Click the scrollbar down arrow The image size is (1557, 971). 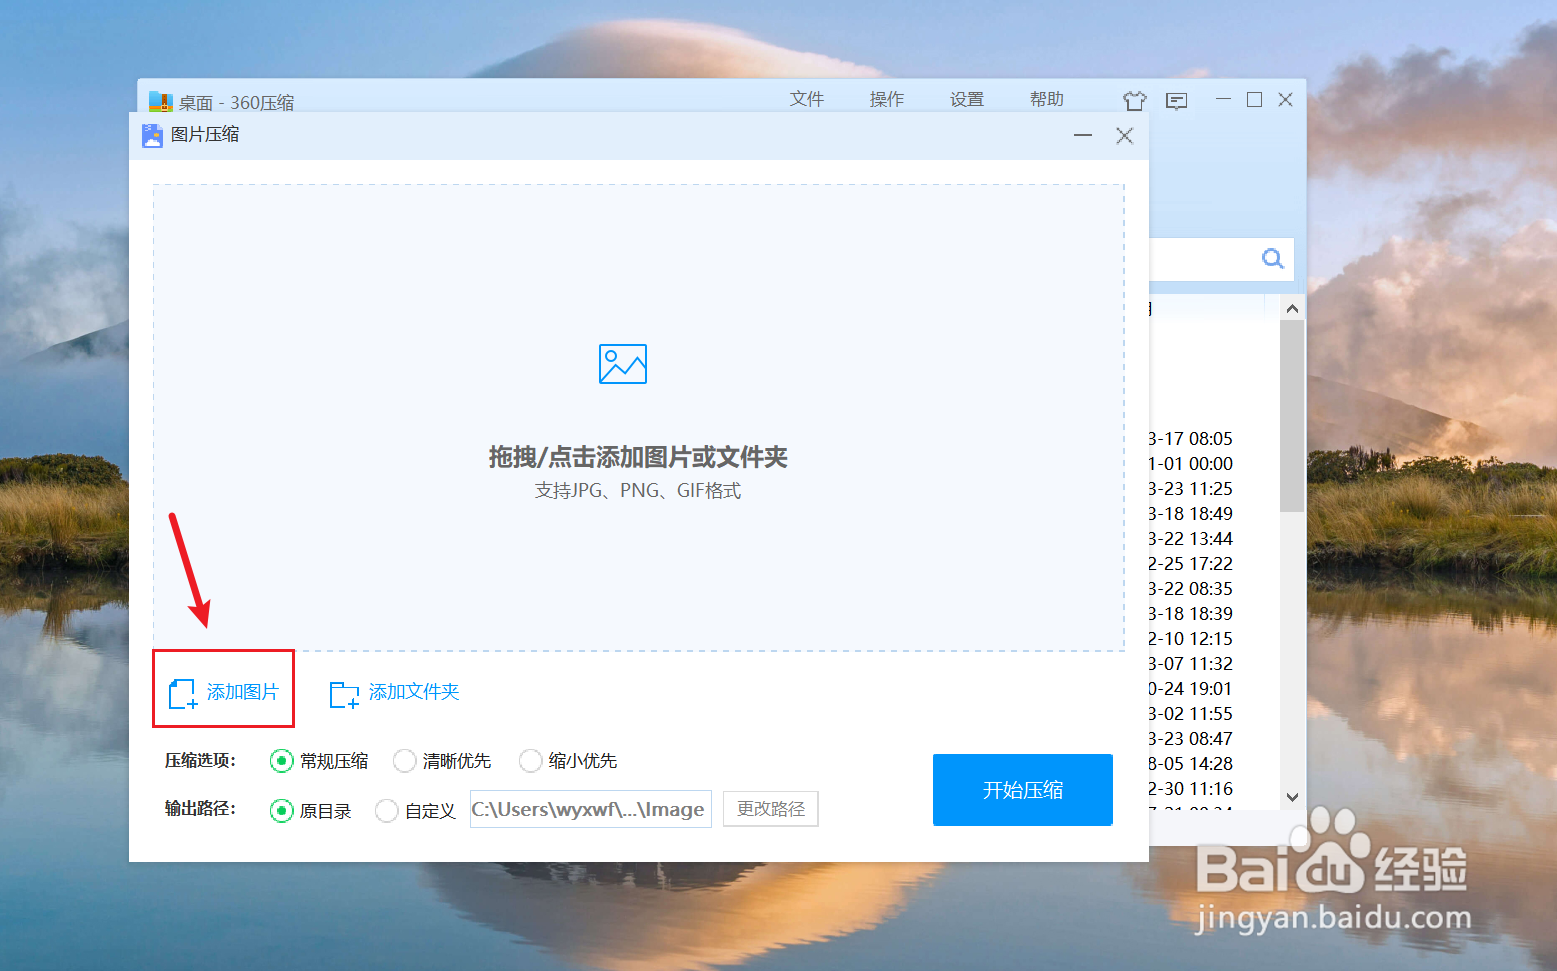[1292, 797]
